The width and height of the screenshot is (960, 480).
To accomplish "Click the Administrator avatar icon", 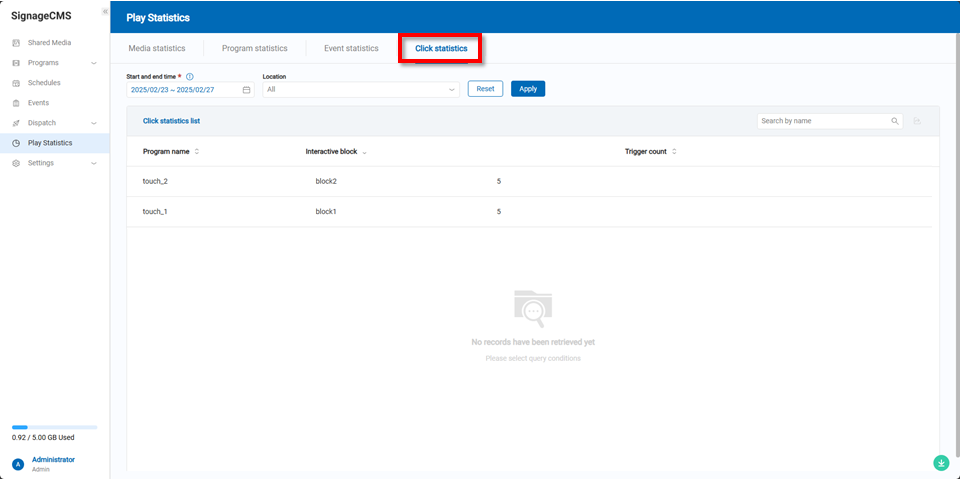I will click(x=18, y=464).
